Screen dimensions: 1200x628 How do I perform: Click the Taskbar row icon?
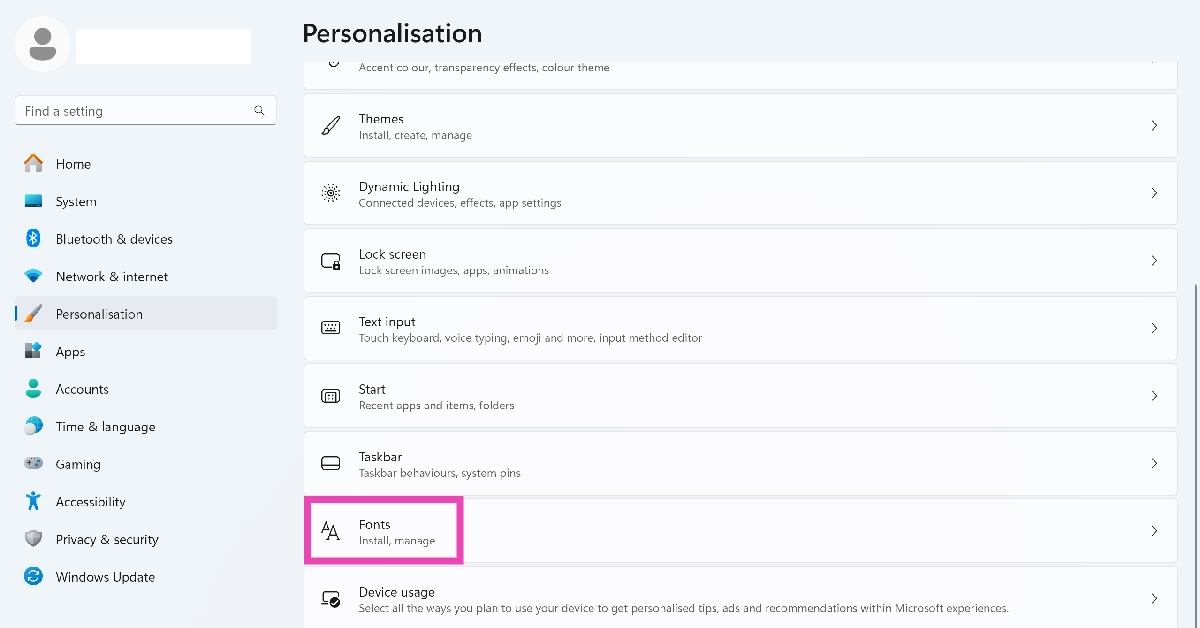[x=331, y=464]
